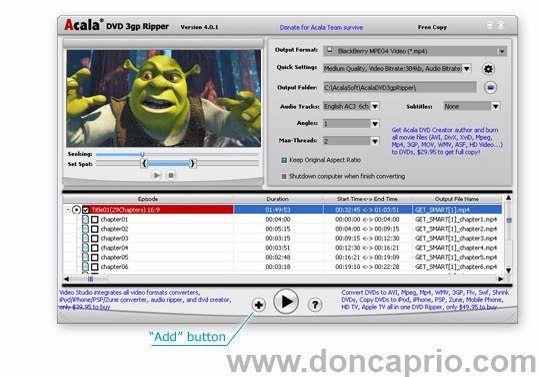Uncheck the Title01 row checkbox
This screenshot has height=377, width=540.
click(x=86, y=210)
